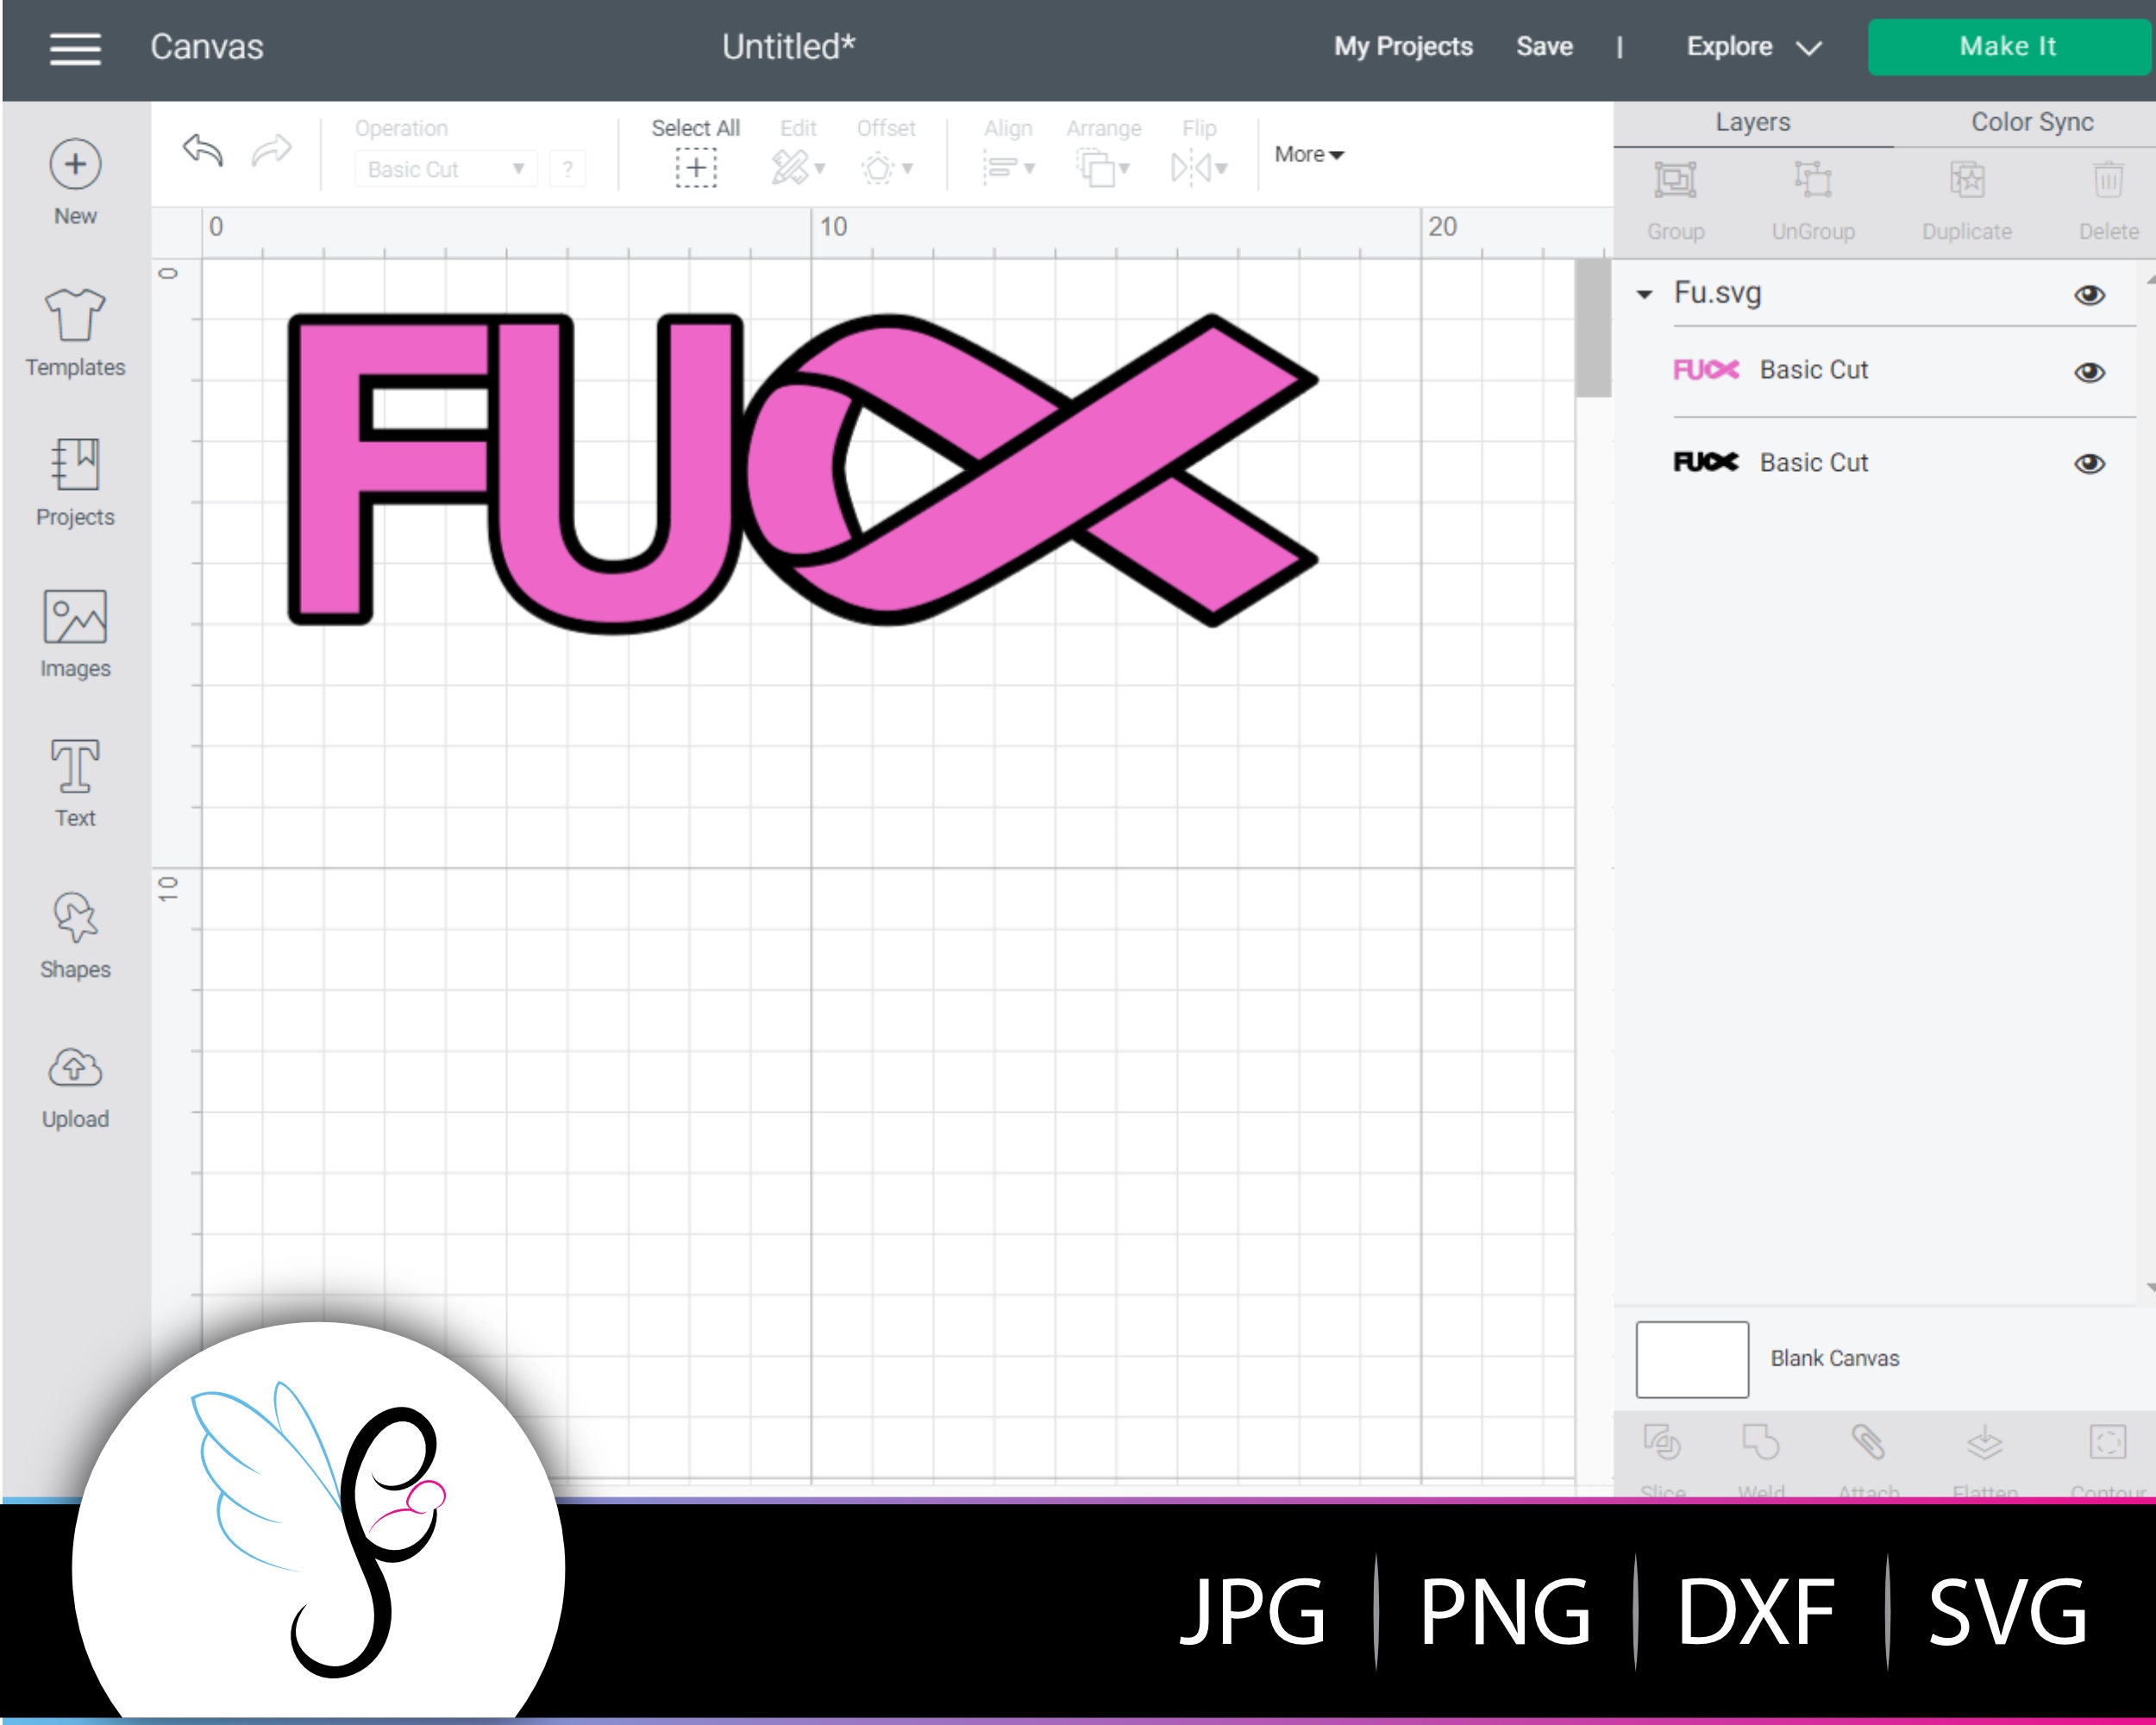
Task: Hide the entire Fu.svg group
Action: pos(2088,293)
